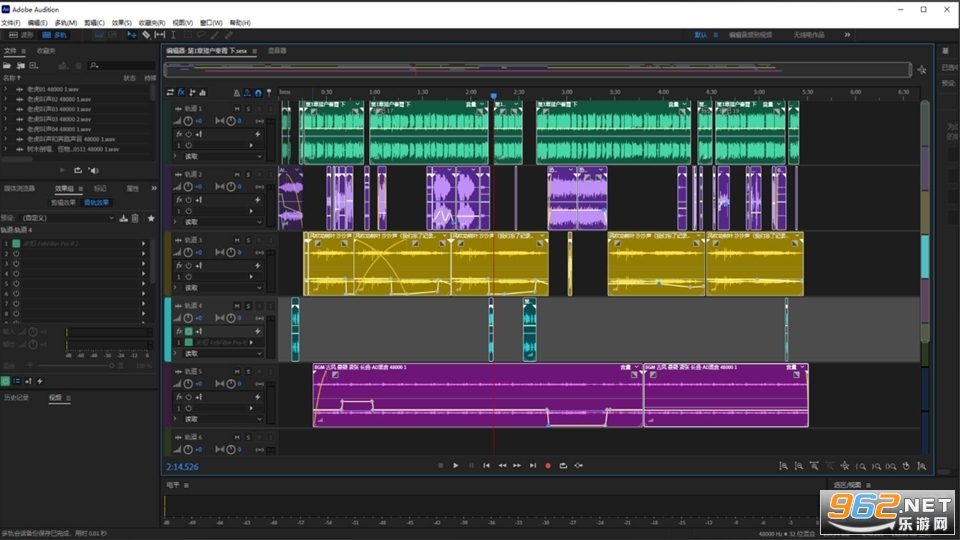960x540 pixels.
Task: Select the Razor tool in toolbar
Action: [x=146, y=35]
